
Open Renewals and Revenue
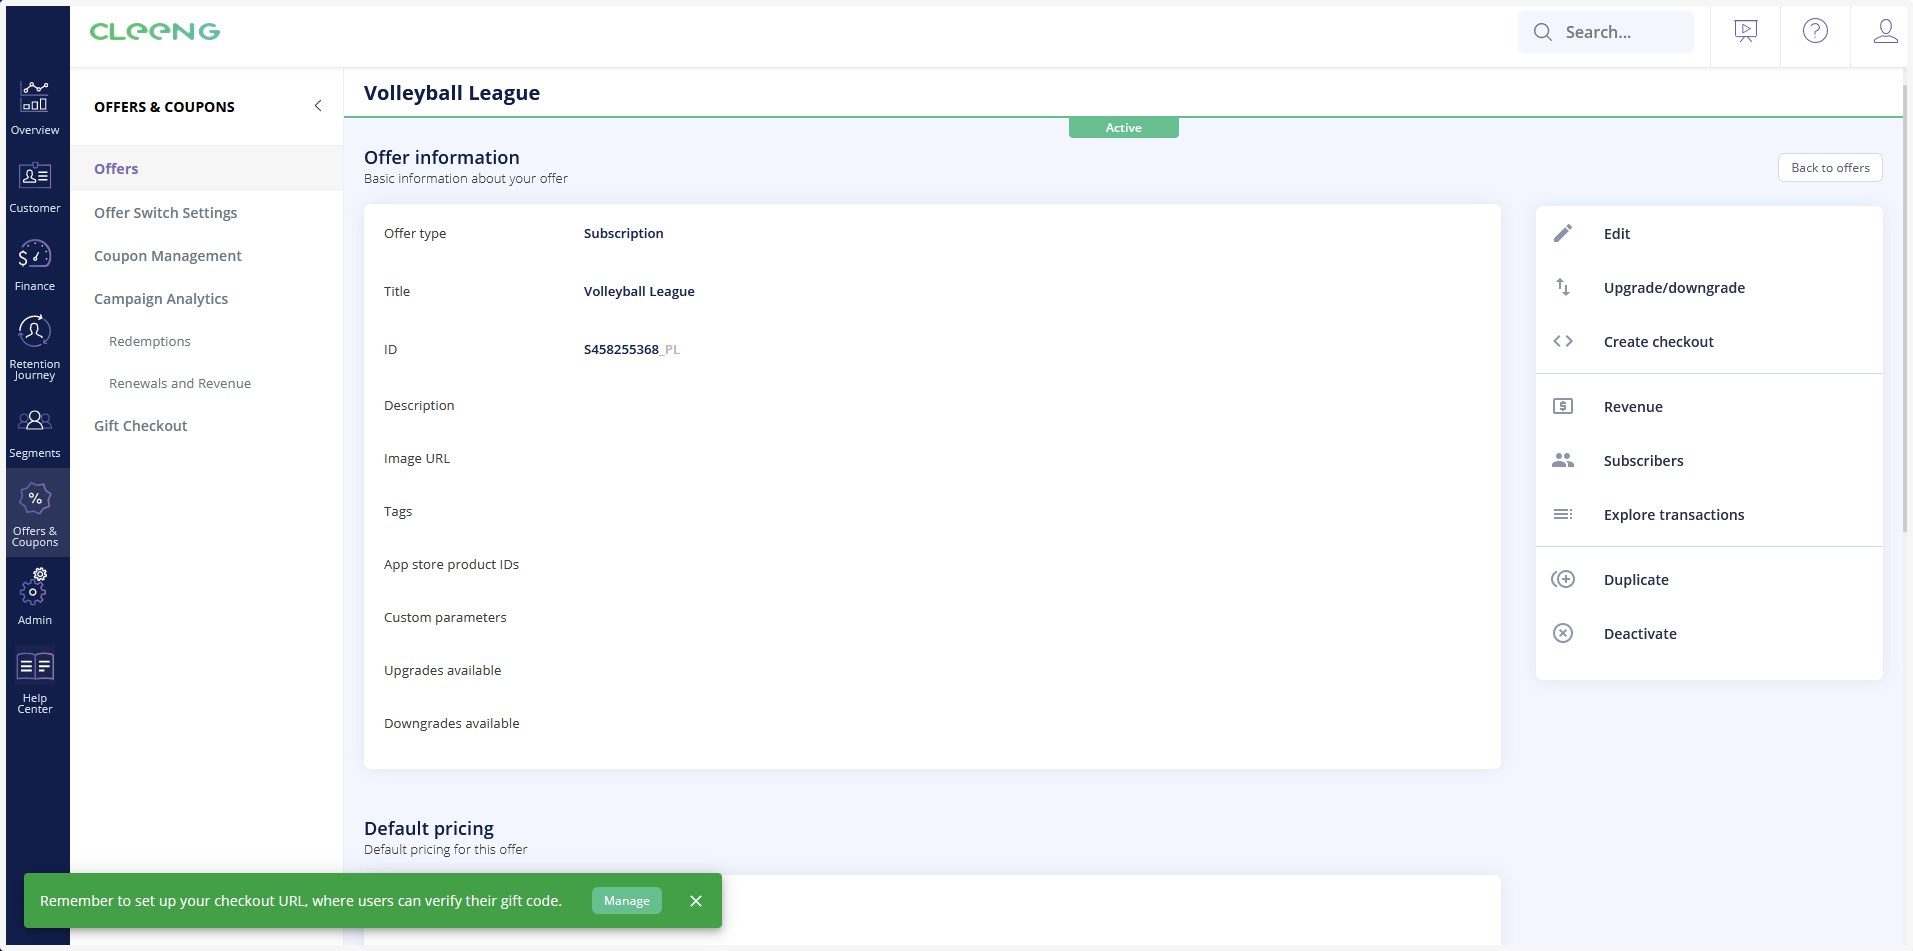coord(180,384)
